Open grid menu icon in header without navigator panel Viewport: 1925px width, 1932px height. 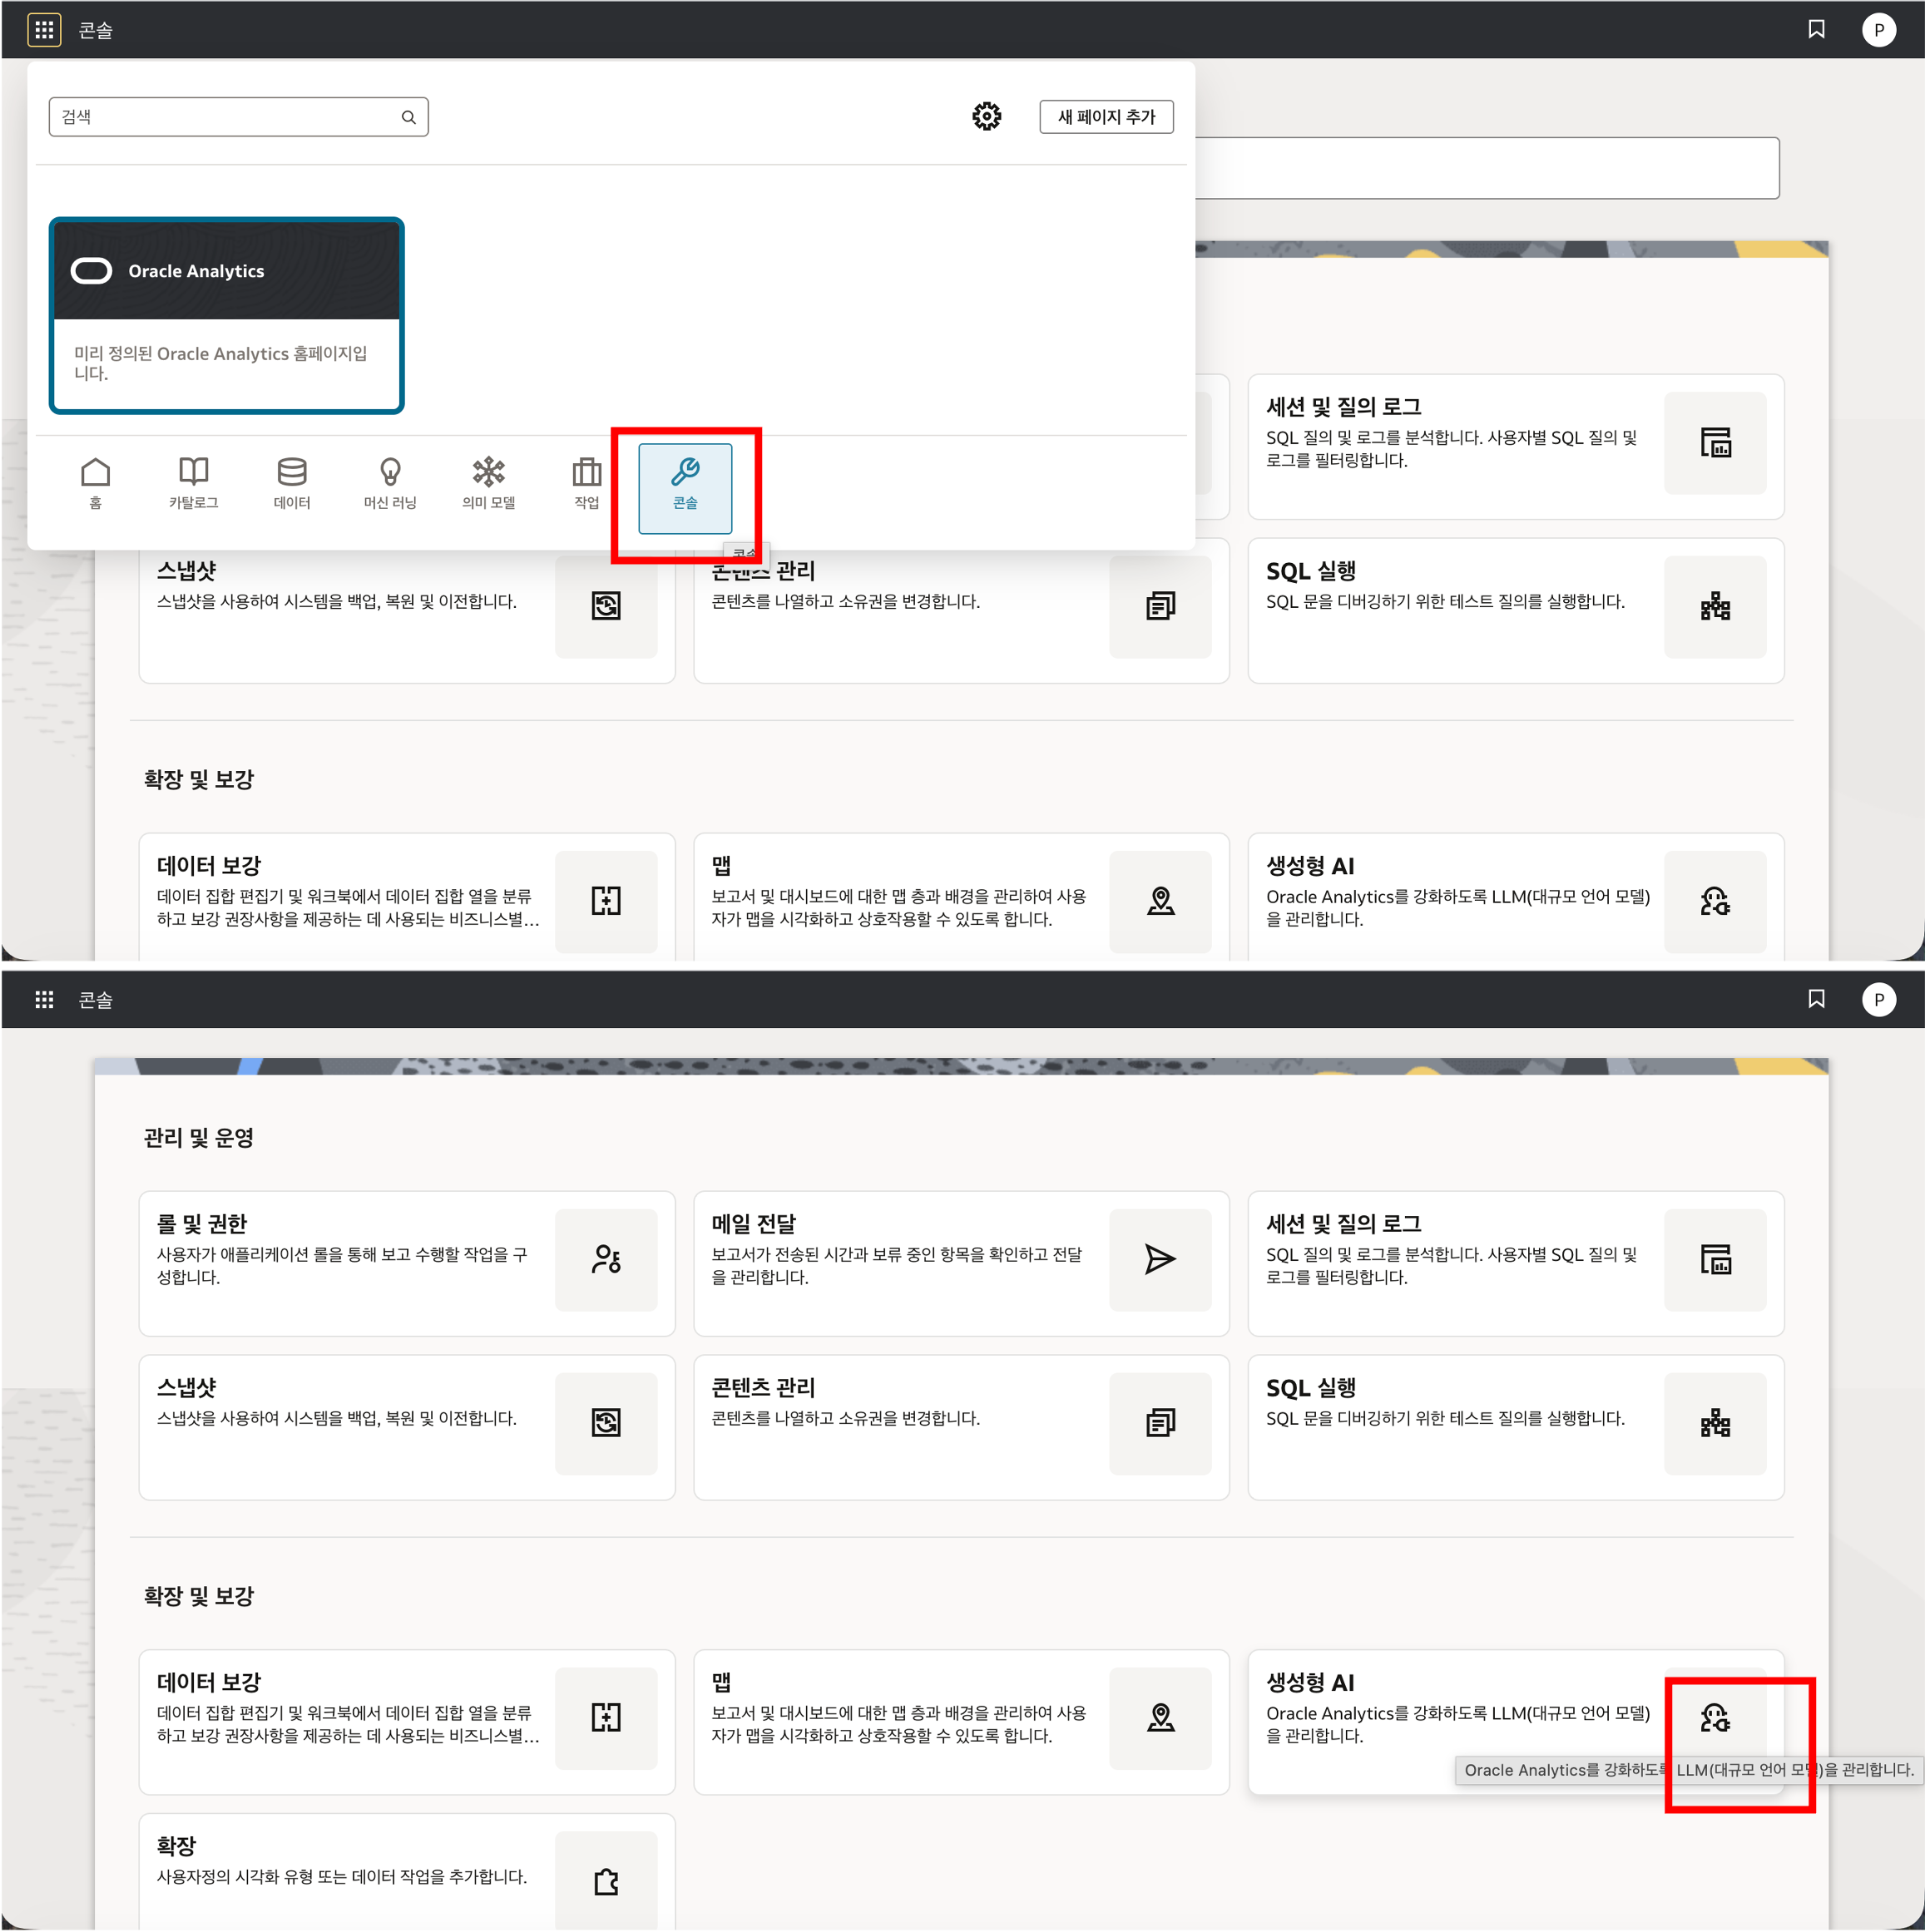pos(44,999)
